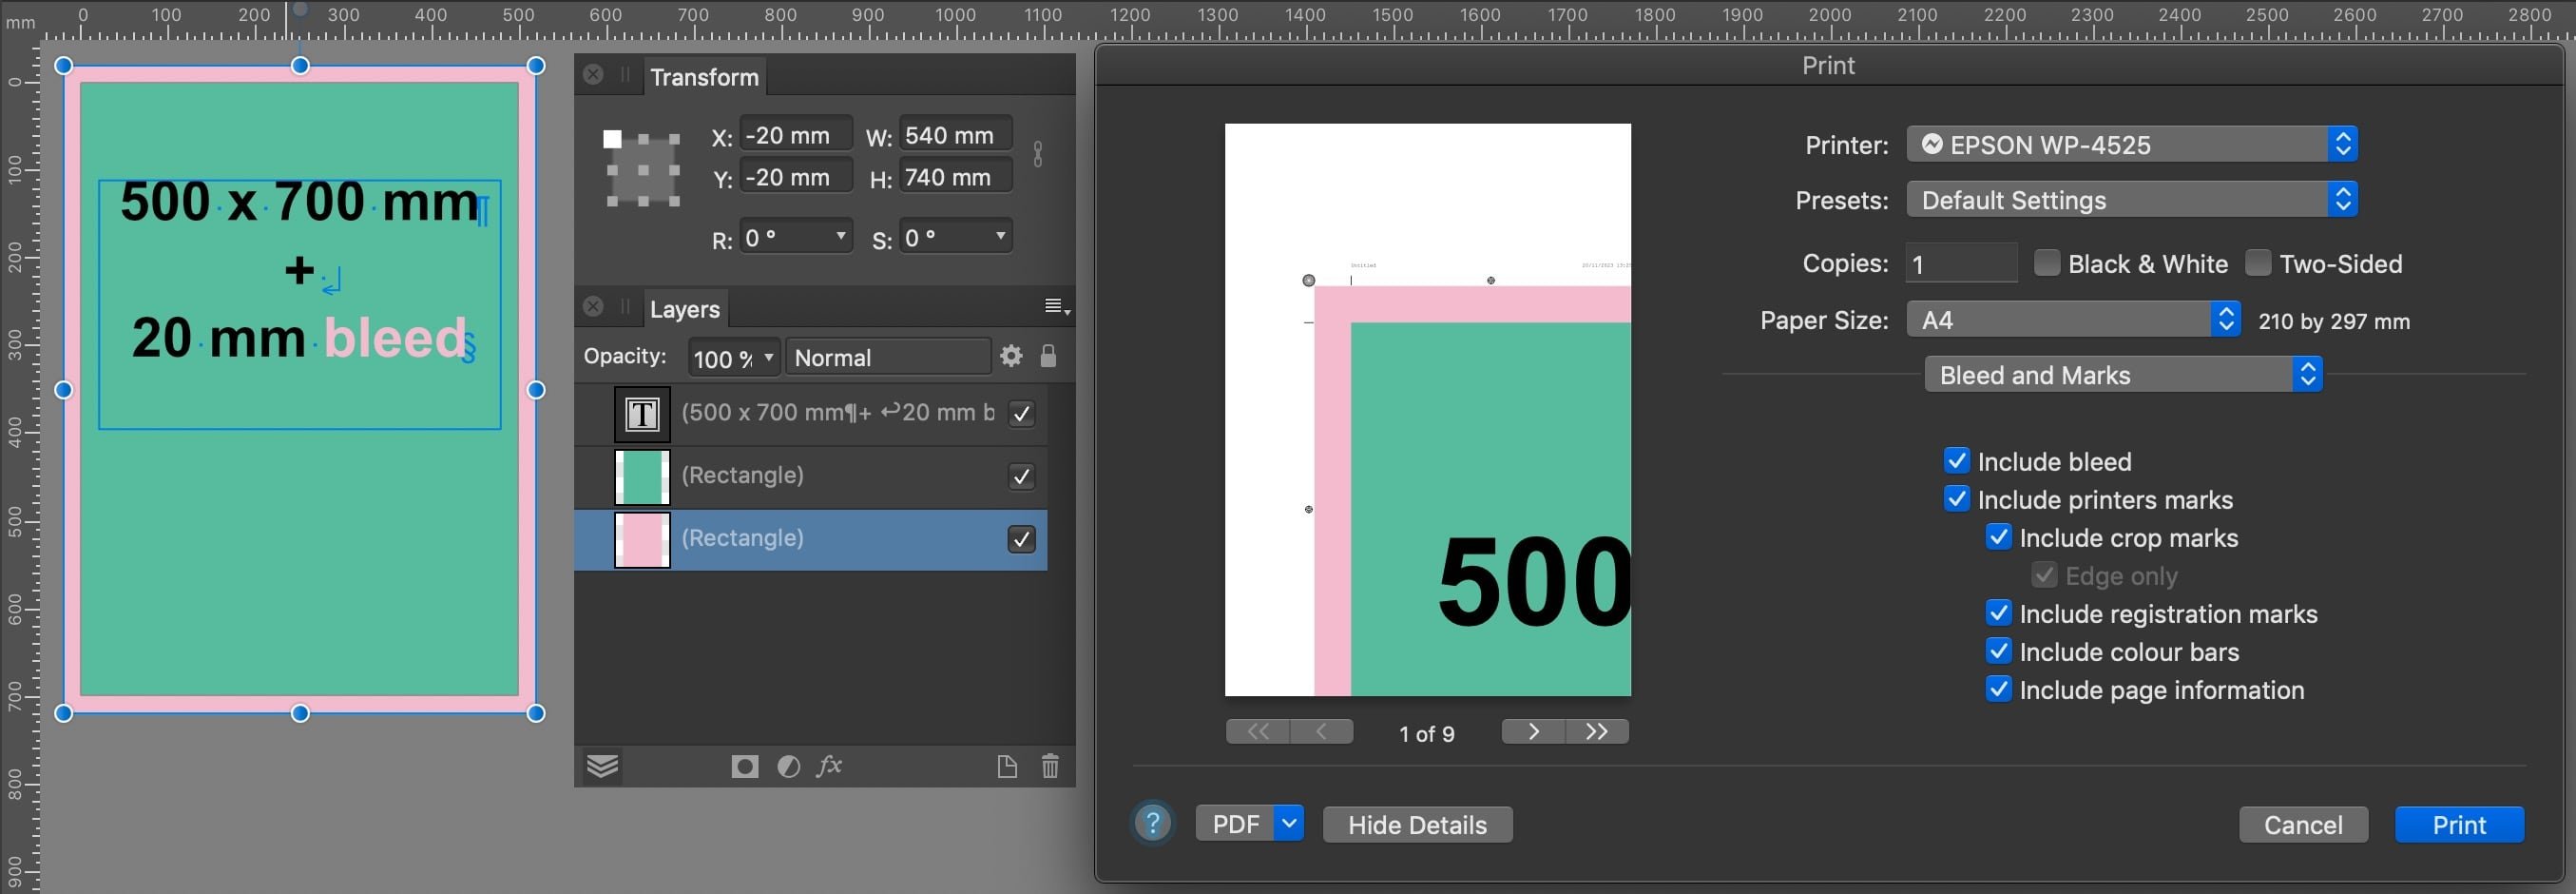Click the Print dialog help button
The height and width of the screenshot is (894, 2576).
pyautogui.click(x=1152, y=824)
